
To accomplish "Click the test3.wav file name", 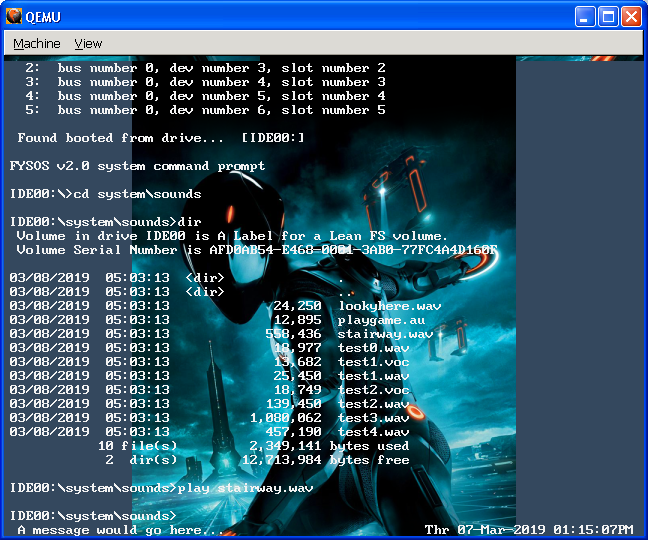I will [x=374, y=418].
